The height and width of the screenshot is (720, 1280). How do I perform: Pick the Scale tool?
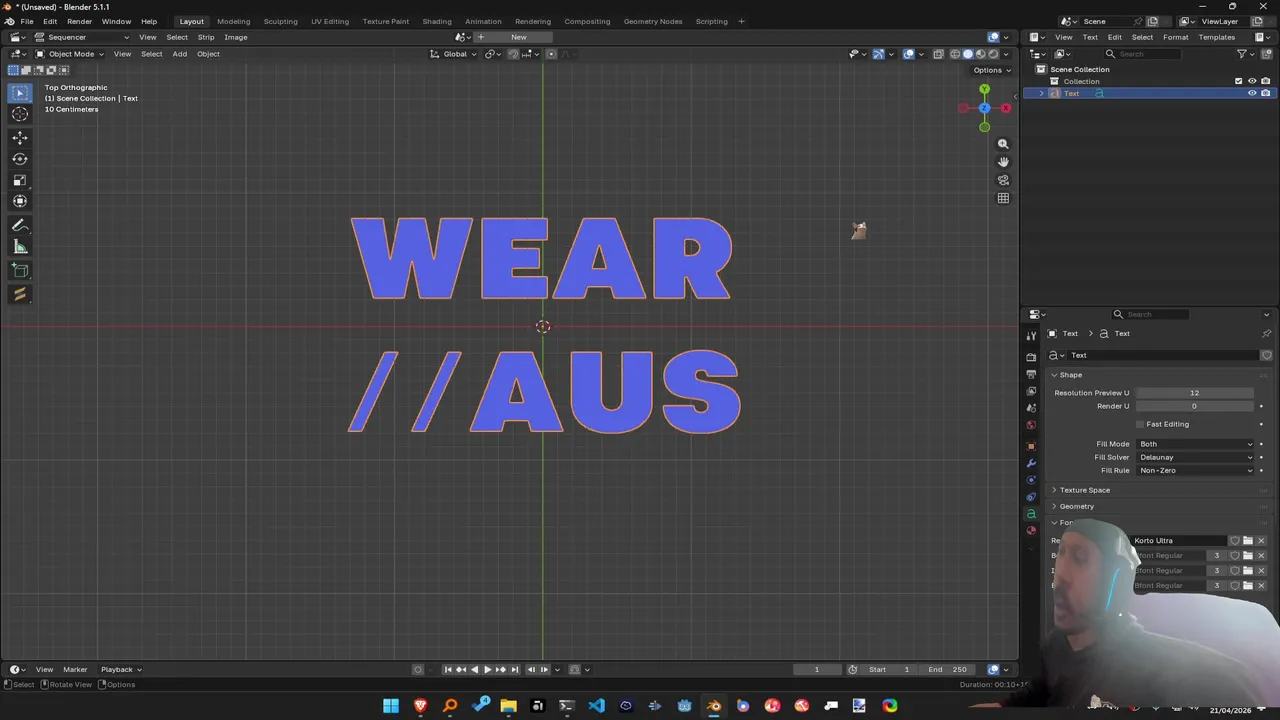point(19,181)
